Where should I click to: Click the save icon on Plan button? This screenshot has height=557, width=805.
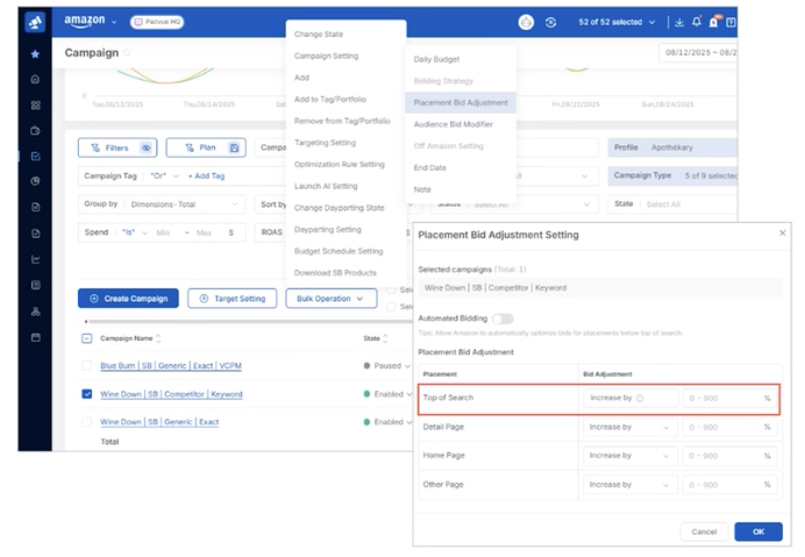click(234, 148)
